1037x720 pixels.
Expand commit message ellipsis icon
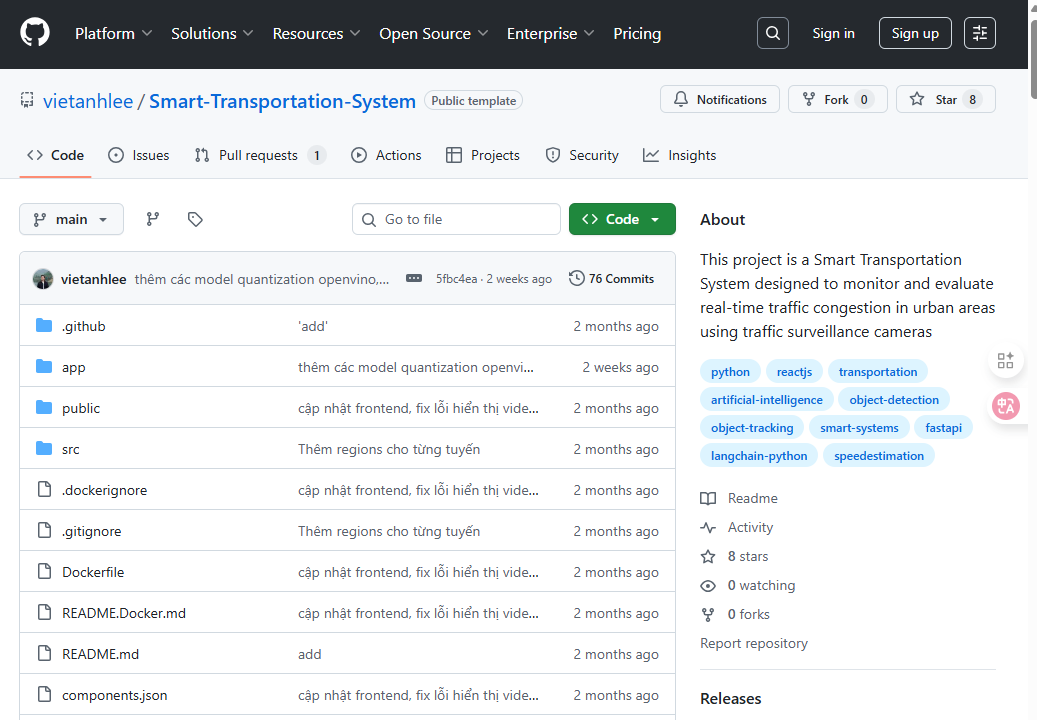pos(414,278)
